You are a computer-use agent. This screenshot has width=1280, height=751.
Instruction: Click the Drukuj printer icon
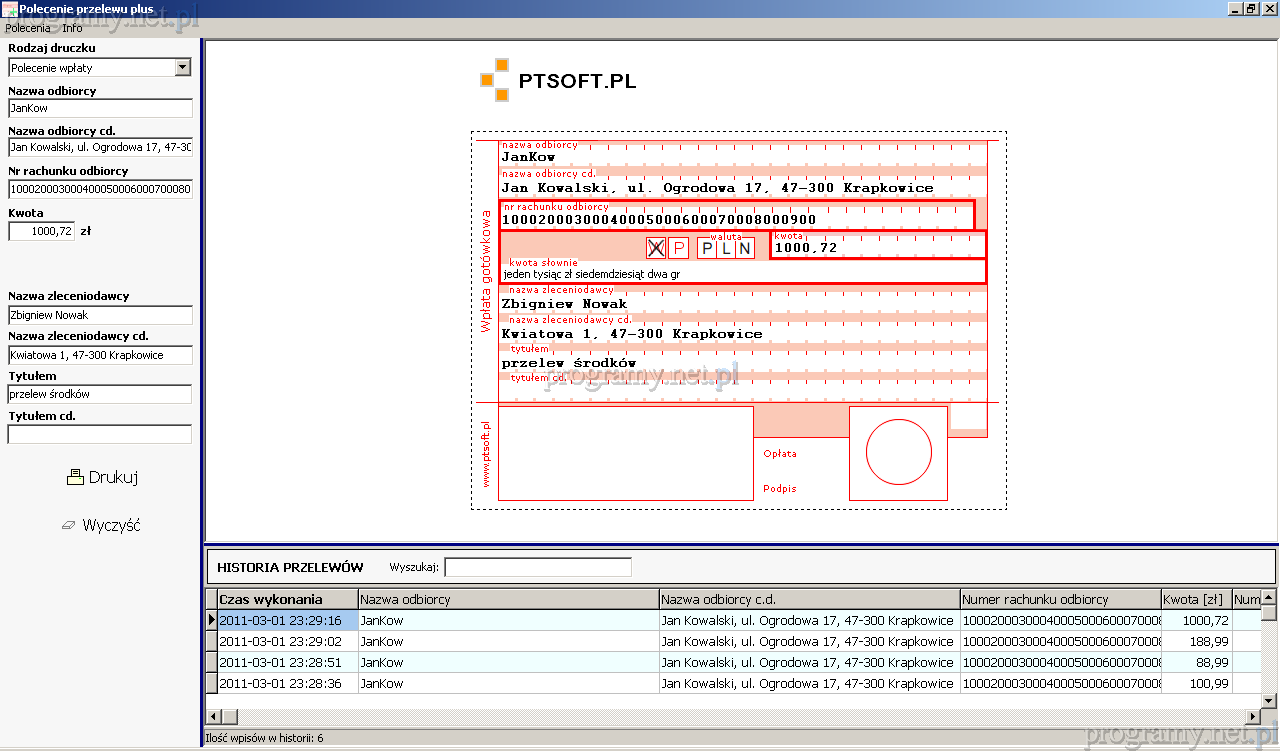75,478
